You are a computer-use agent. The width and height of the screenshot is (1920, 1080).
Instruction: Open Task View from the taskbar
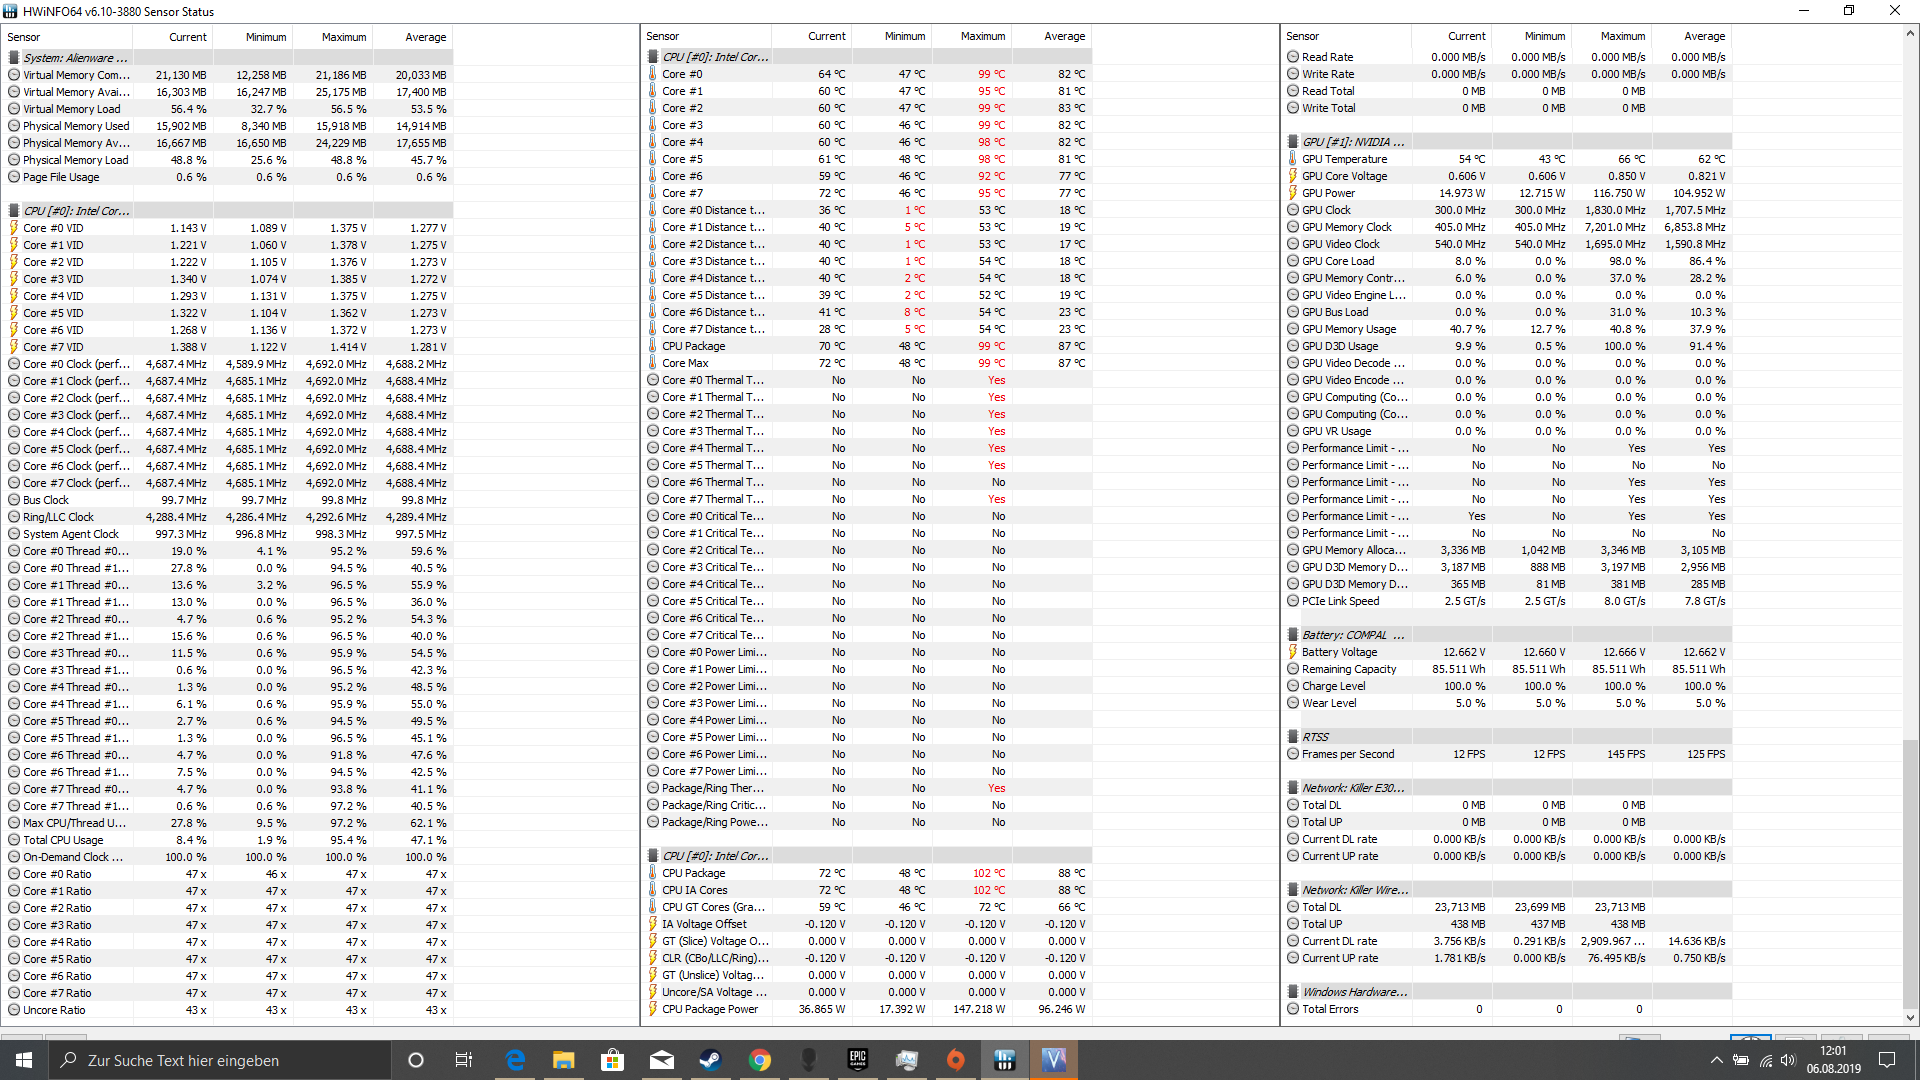click(x=464, y=1060)
